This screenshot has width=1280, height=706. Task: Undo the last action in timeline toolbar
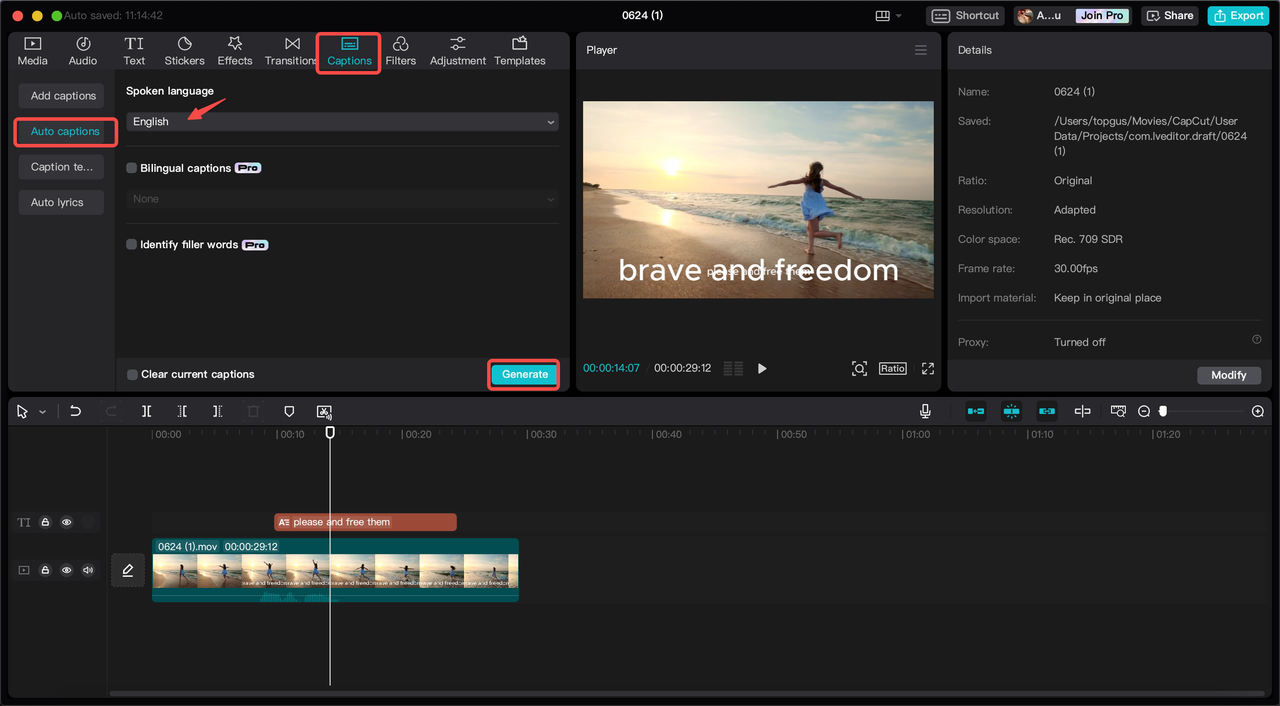(75, 411)
